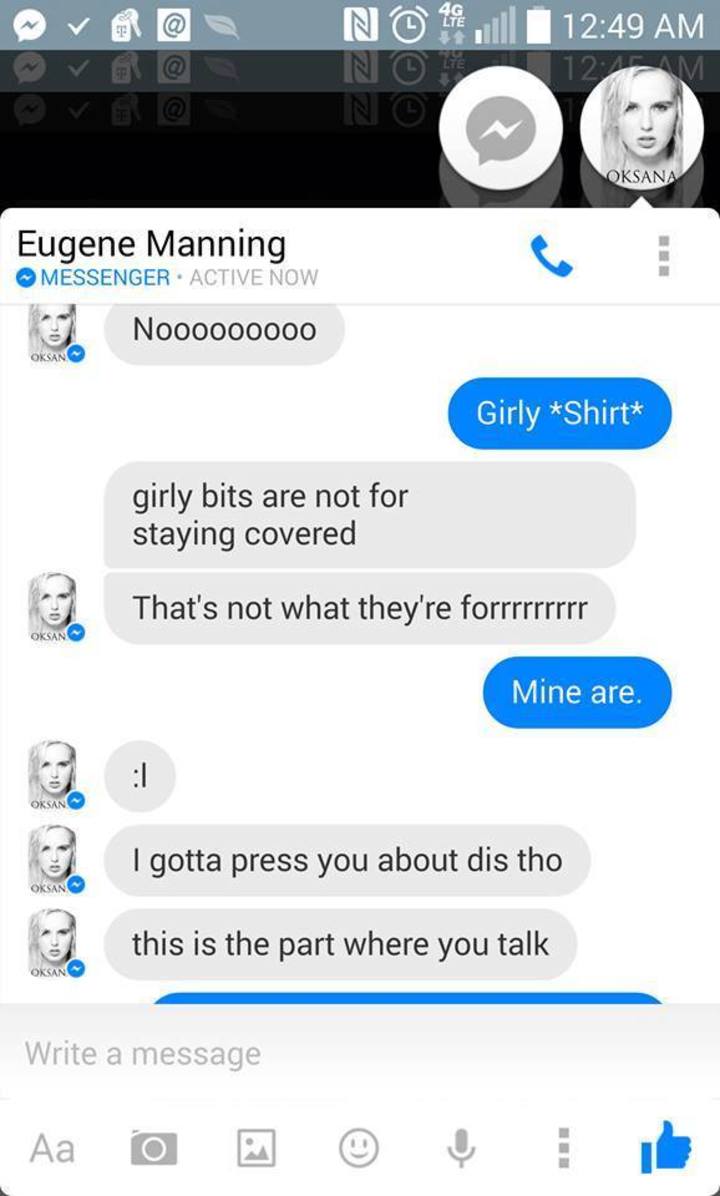Click the Write a message field
The height and width of the screenshot is (1196, 720).
click(x=360, y=1053)
